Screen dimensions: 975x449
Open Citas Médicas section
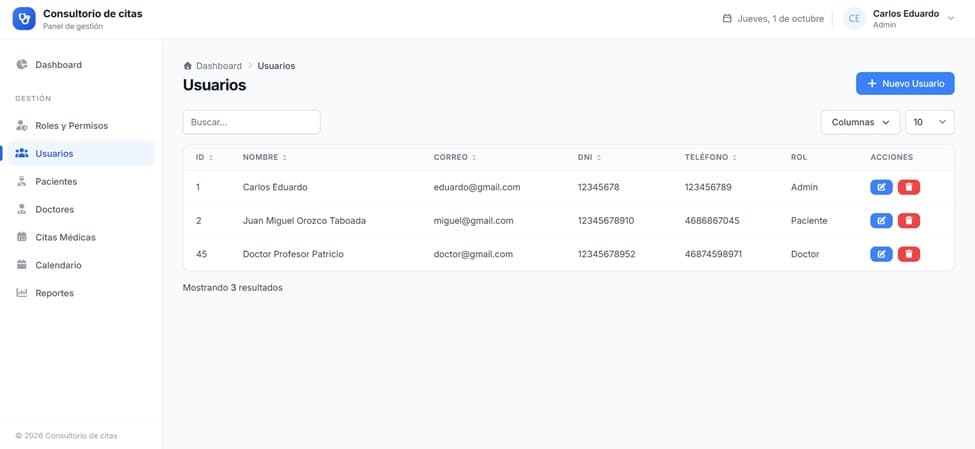point(80,237)
